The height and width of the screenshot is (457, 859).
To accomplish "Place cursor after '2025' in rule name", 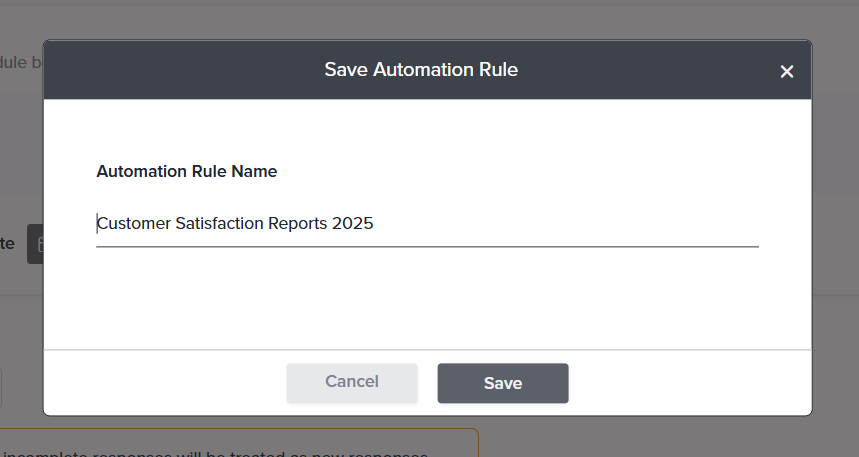I will click(374, 224).
